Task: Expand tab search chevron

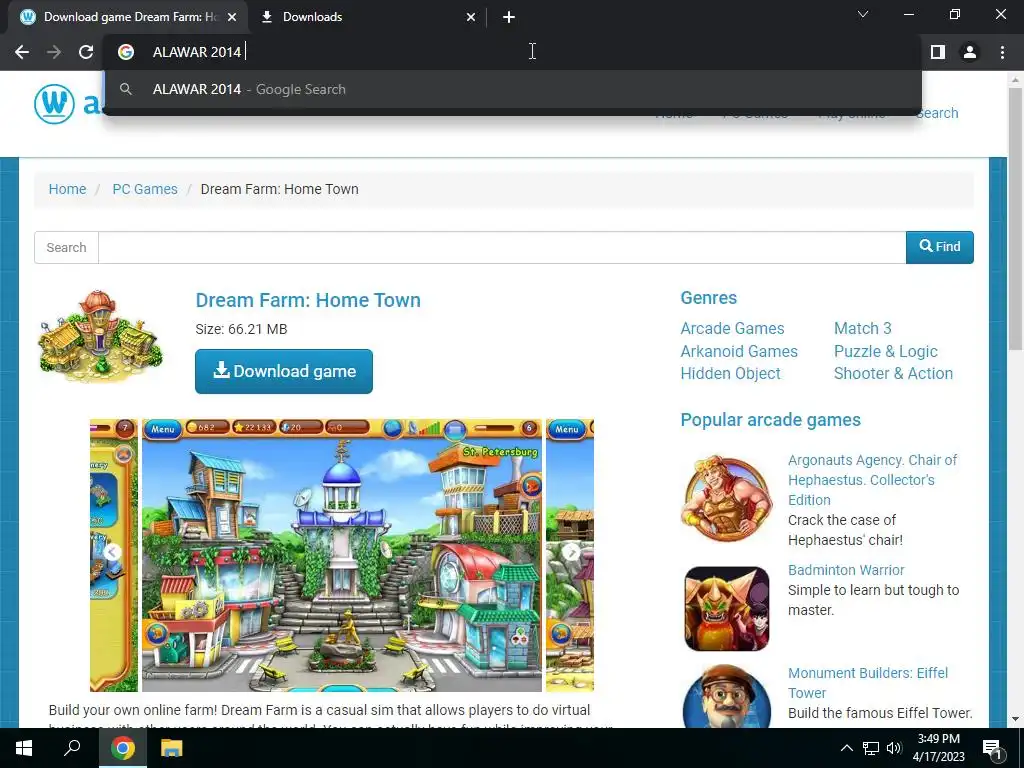Action: (x=863, y=14)
